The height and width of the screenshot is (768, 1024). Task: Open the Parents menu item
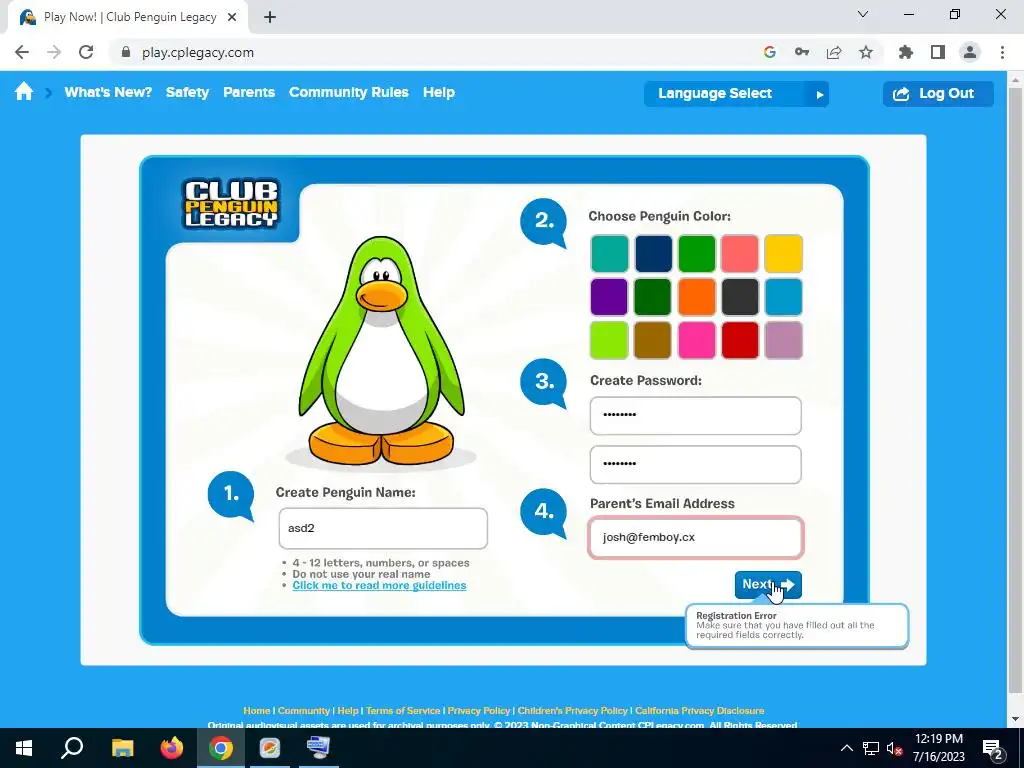(249, 92)
